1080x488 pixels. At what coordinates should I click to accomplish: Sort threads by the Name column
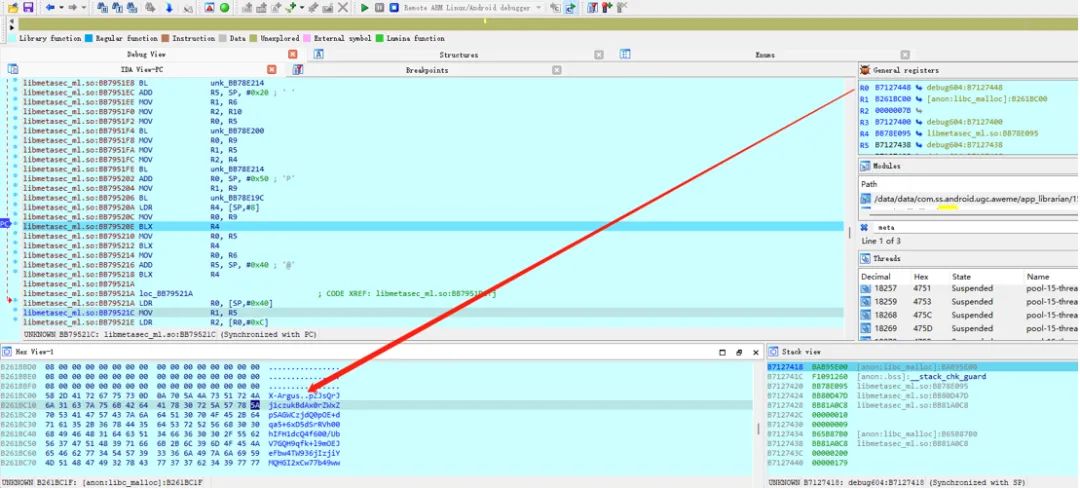coord(1037,276)
